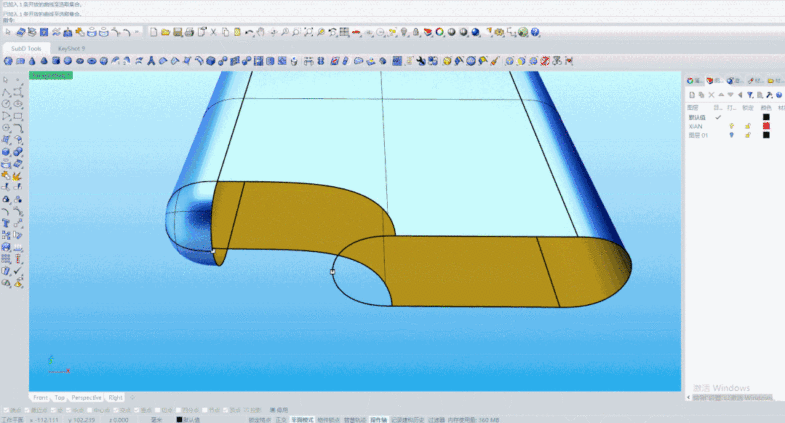
Task: Click the Open file folder icon
Action: tap(165, 33)
